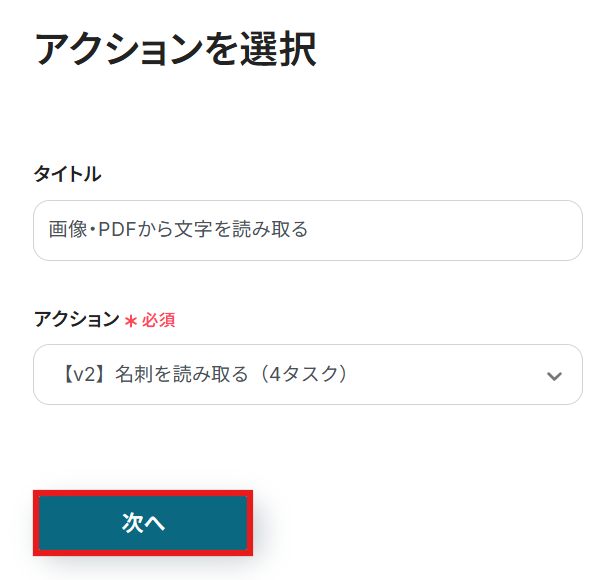Click the left edge of the 次へ button

coord(50,523)
